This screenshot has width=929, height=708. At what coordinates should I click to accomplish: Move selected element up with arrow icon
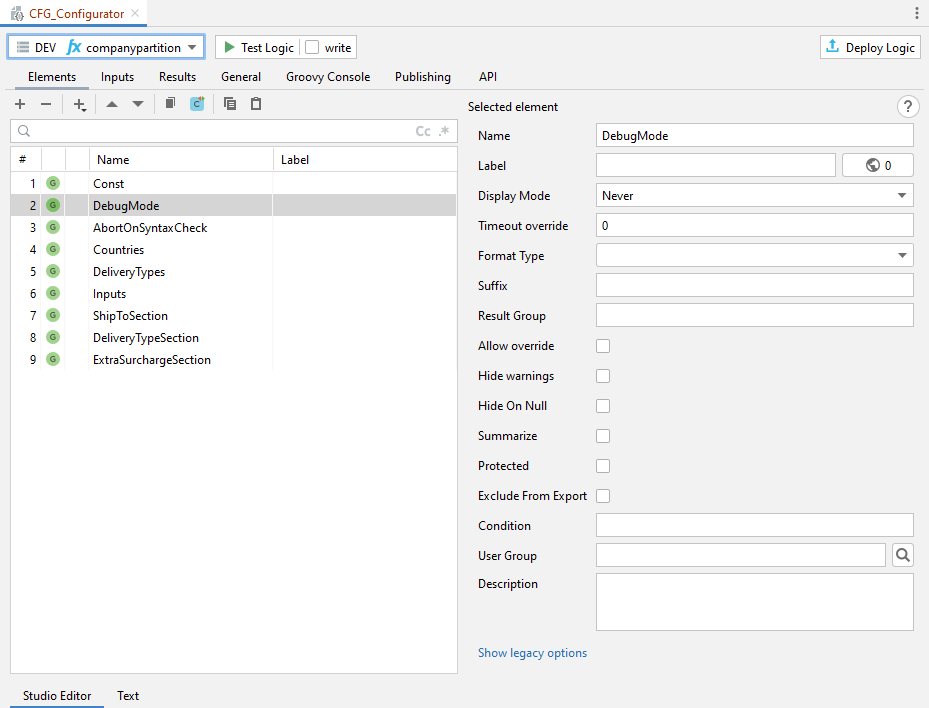tap(111, 104)
